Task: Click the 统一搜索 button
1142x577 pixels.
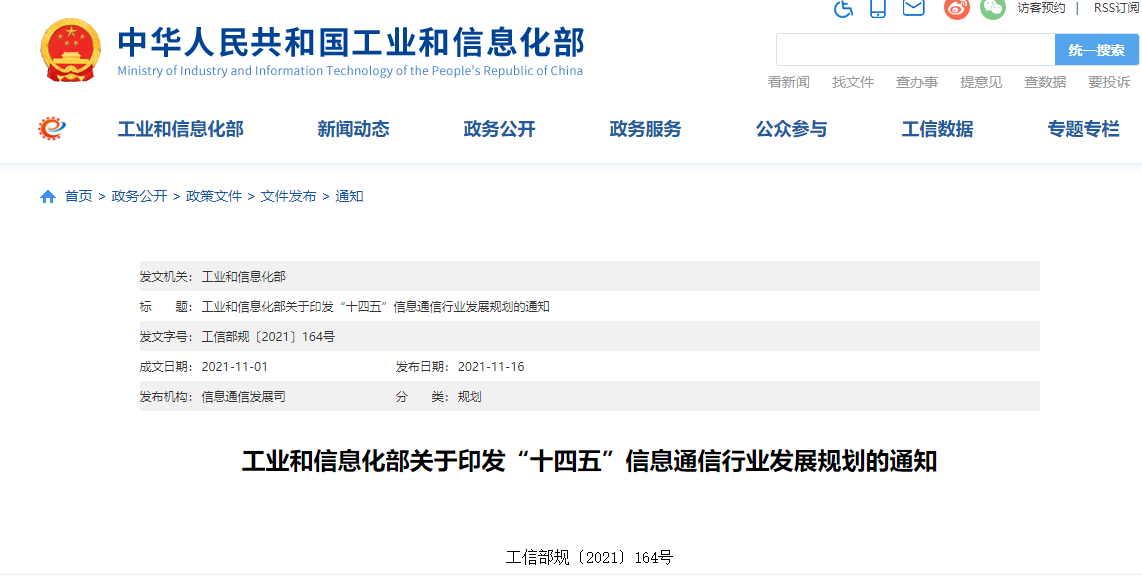Action: (1097, 50)
